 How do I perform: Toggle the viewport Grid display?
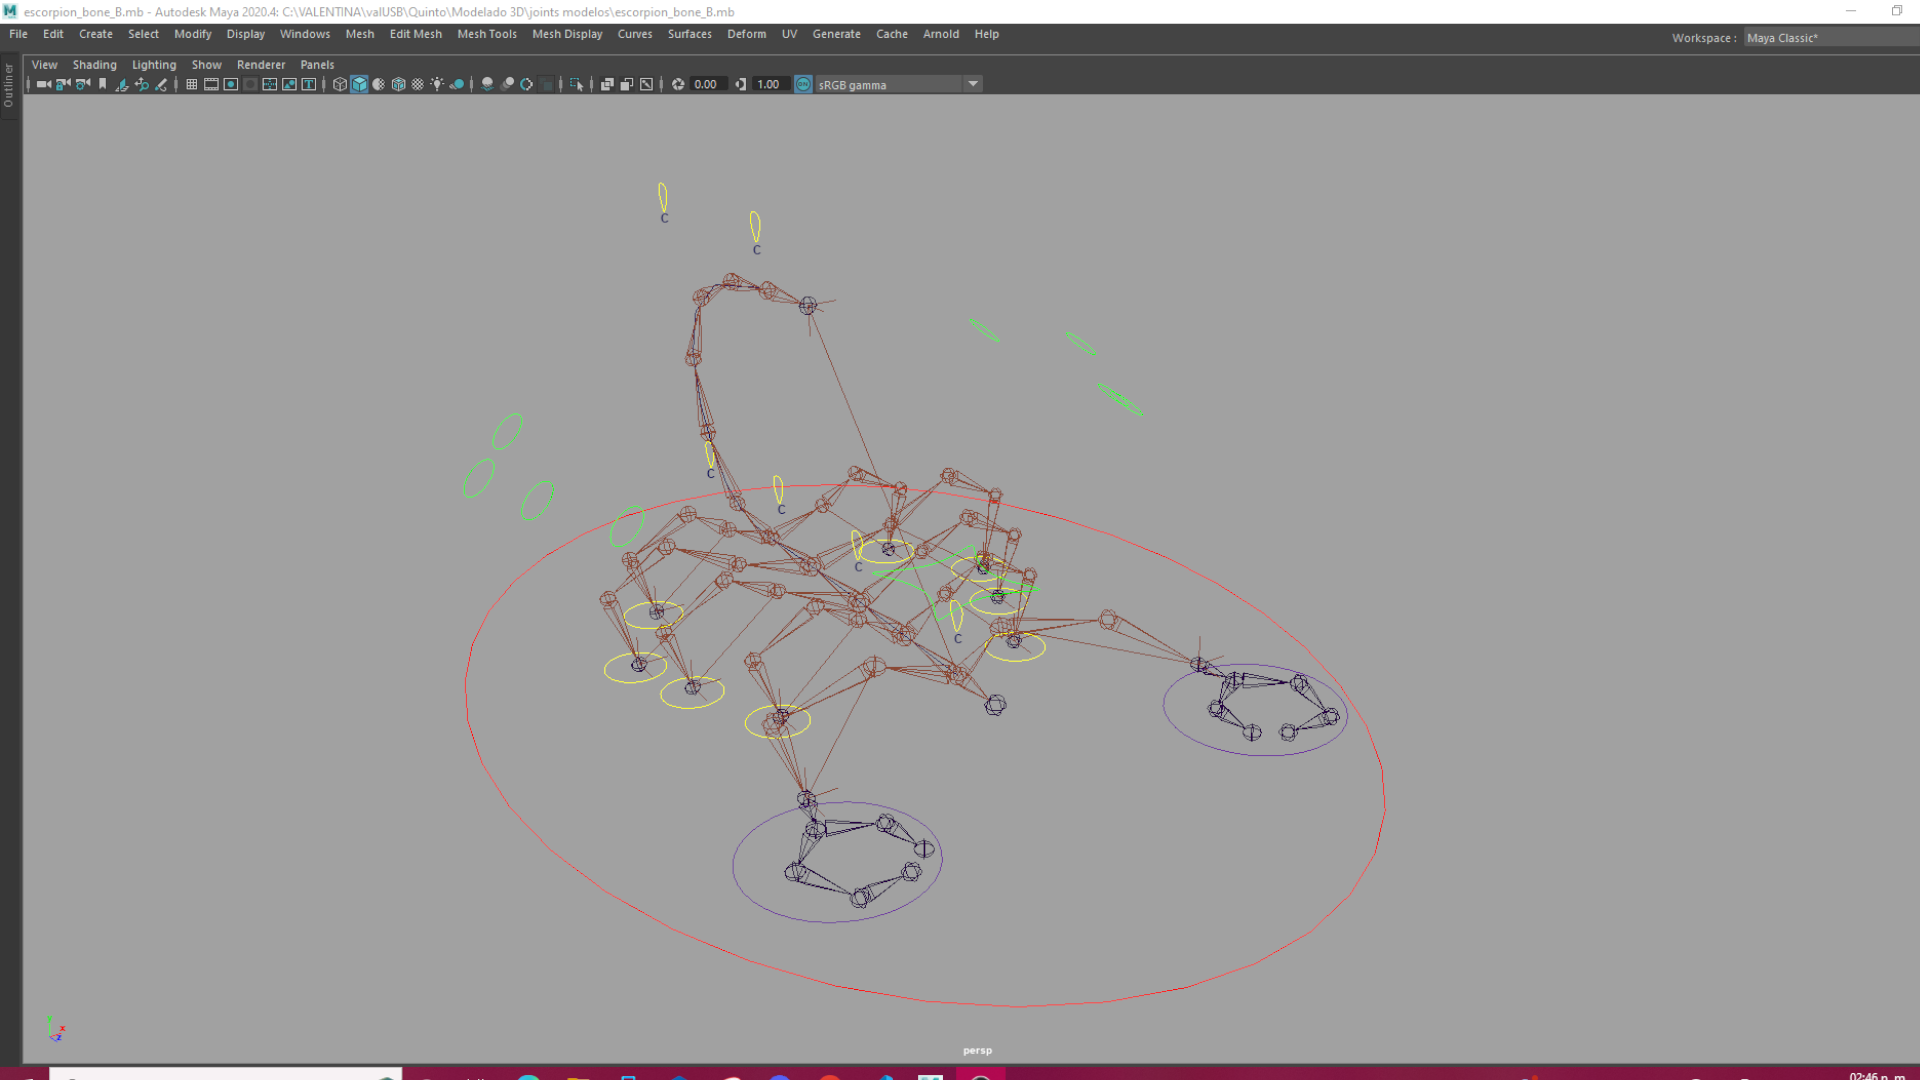[x=191, y=84]
